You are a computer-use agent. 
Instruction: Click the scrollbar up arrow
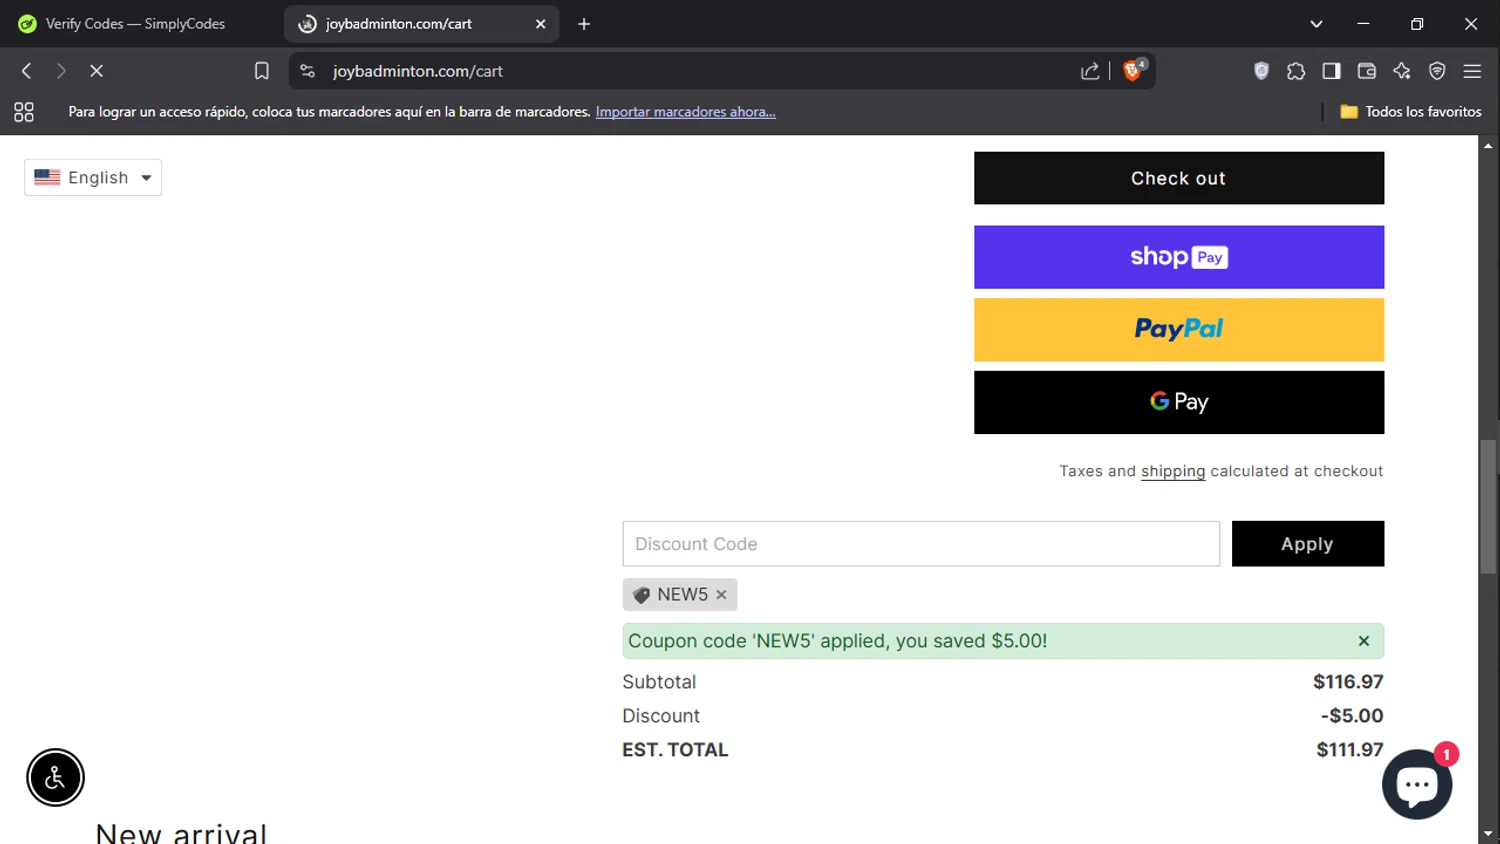coord(1489,145)
